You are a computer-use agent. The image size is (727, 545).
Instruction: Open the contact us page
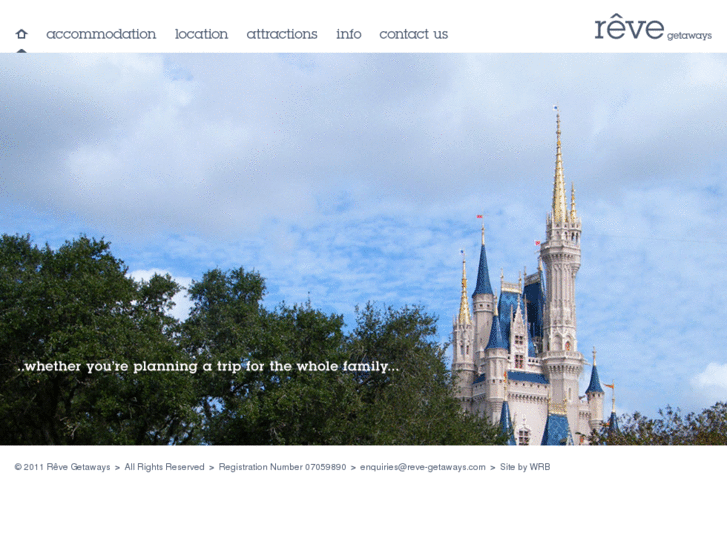414,34
